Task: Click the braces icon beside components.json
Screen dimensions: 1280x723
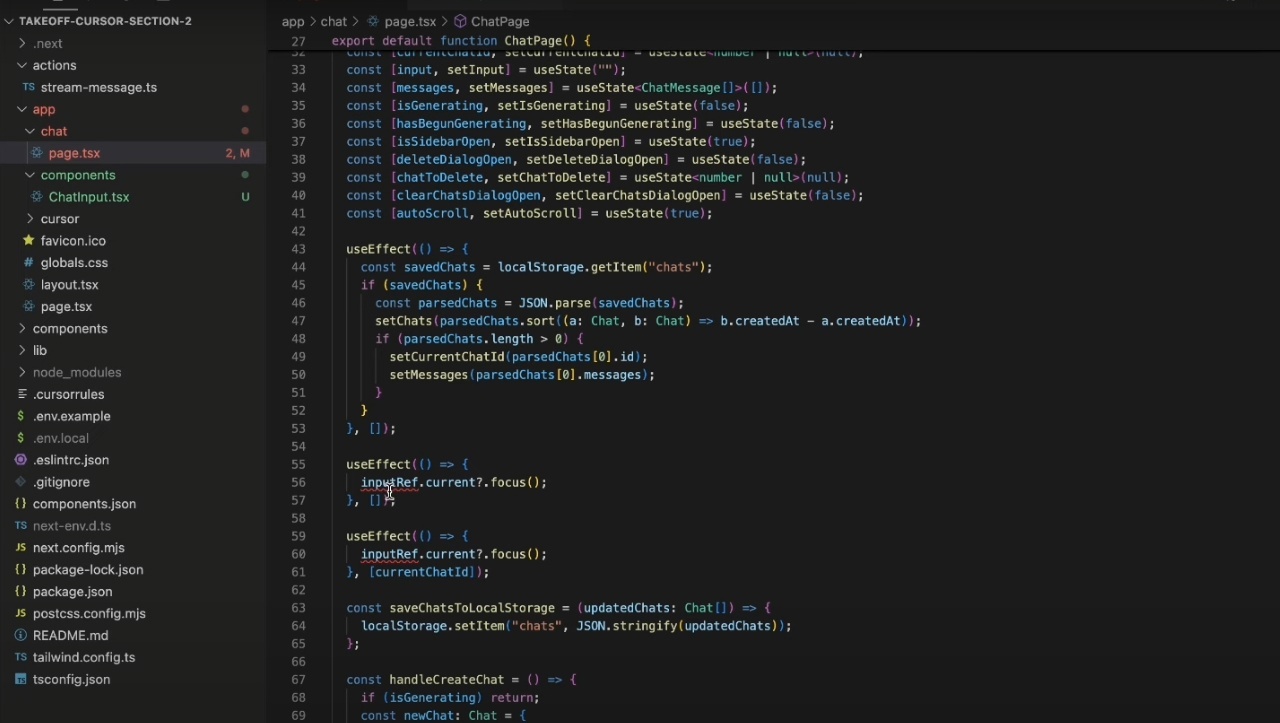Action: pos(21,504)
